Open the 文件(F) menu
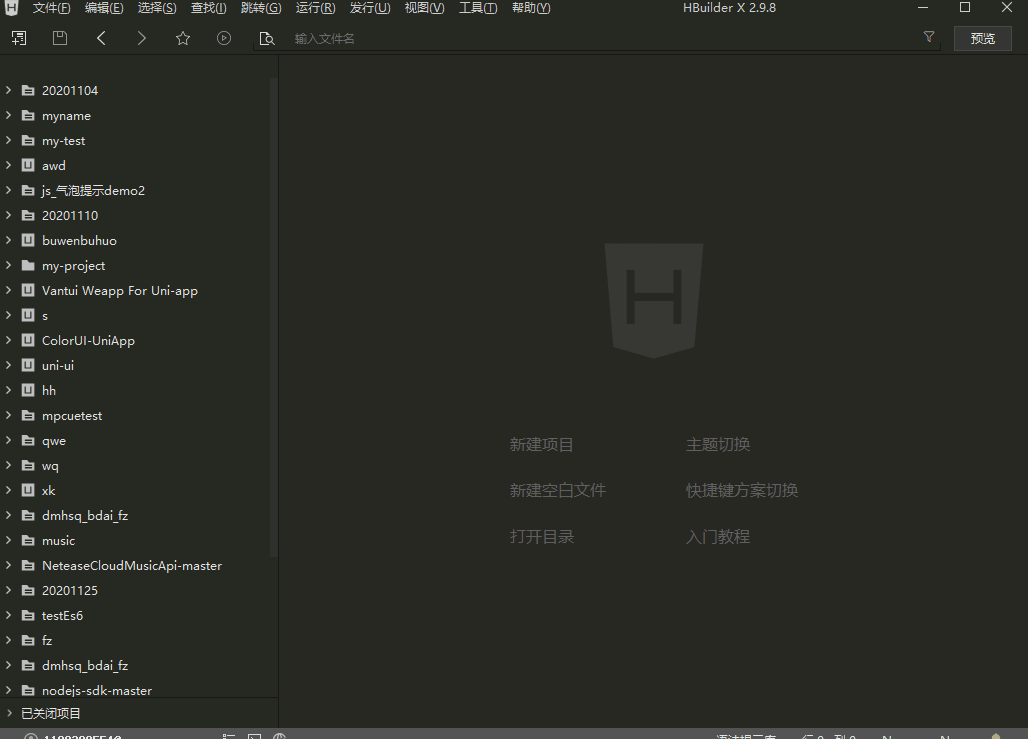The width and height of the screenshot is (1028, 739). (51, 8)
